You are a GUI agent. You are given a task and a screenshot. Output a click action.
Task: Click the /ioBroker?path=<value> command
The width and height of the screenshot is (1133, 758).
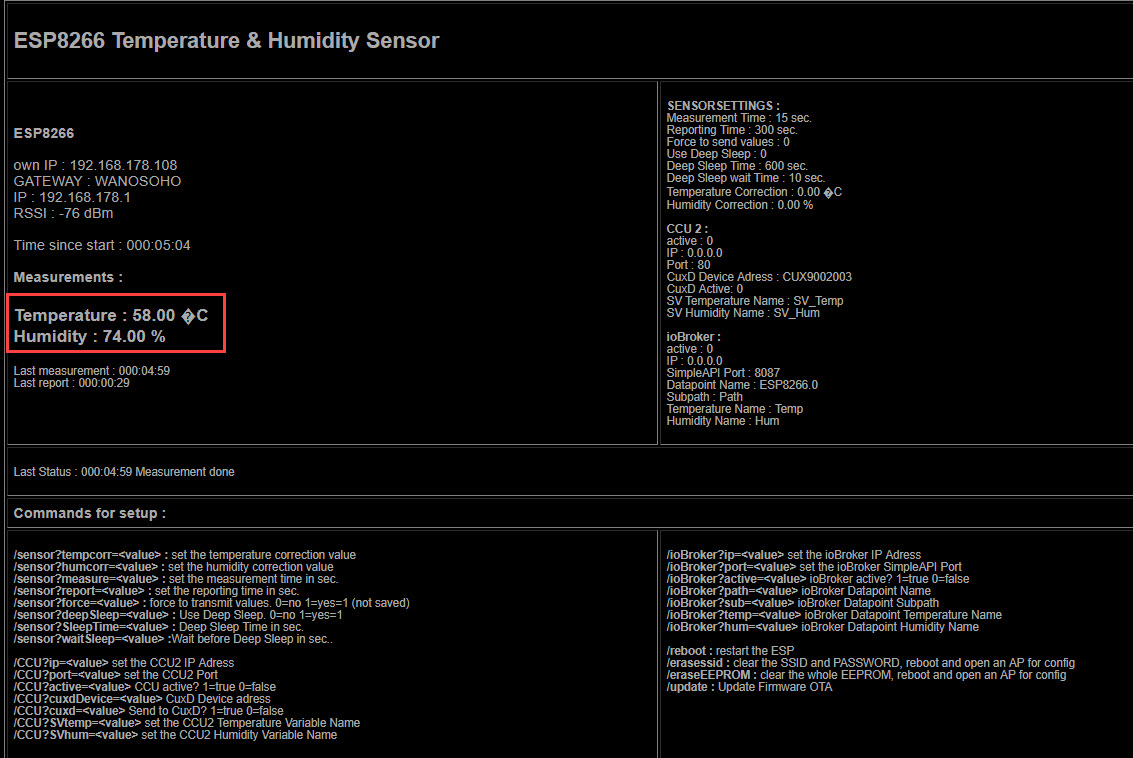[799, 591]
